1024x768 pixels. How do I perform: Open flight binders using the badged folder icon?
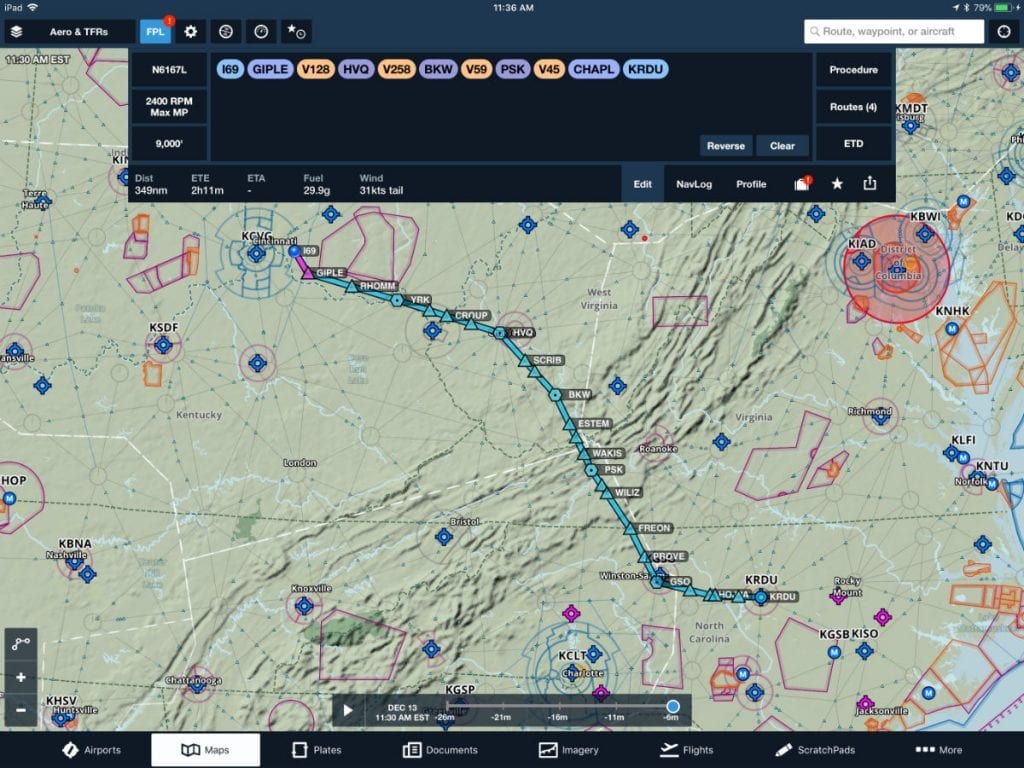[803, 184]
